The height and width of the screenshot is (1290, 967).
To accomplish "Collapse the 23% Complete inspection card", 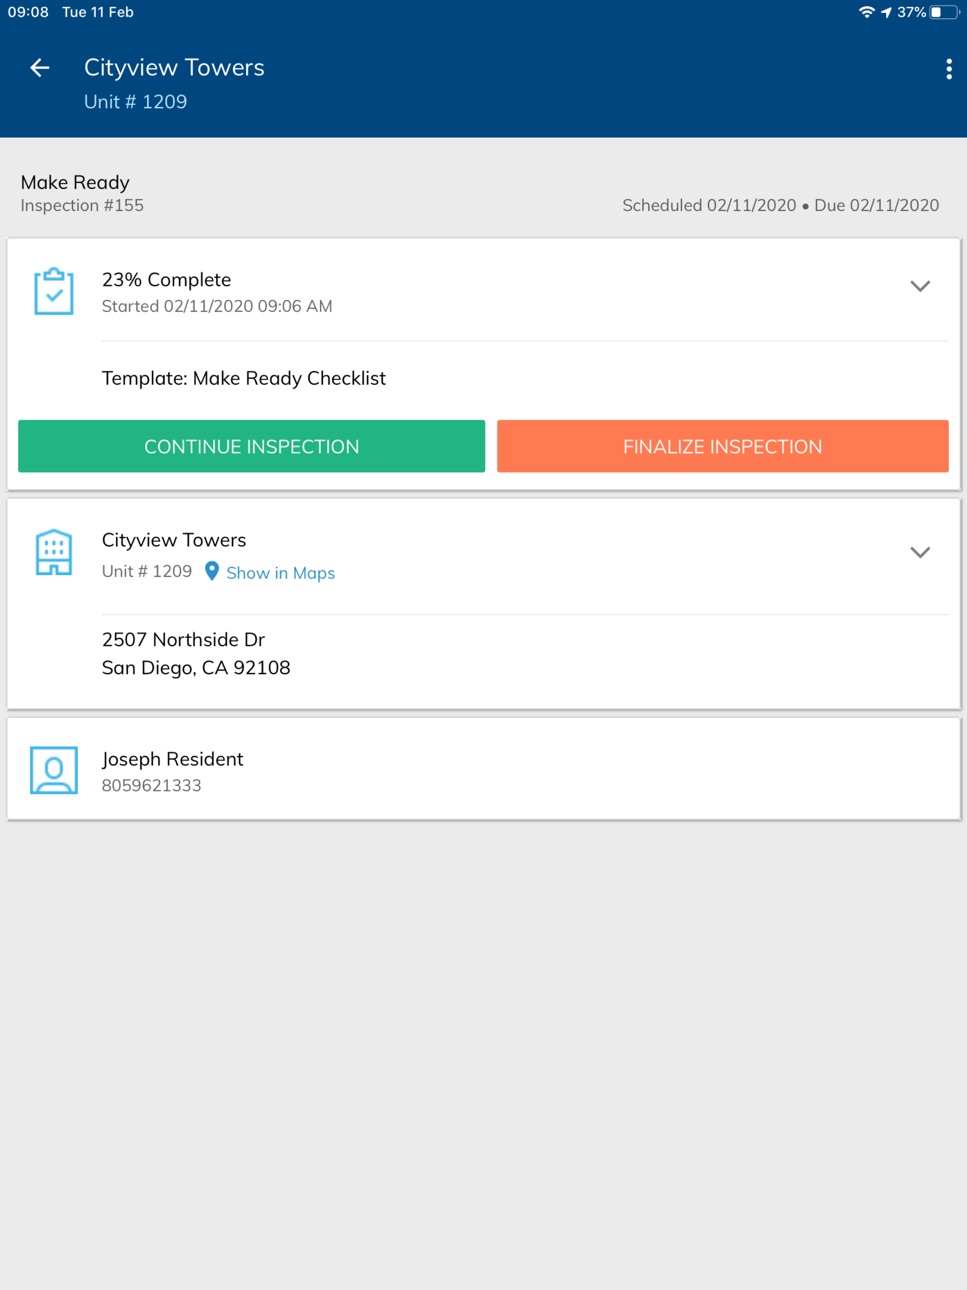I will tap(920, 286).
